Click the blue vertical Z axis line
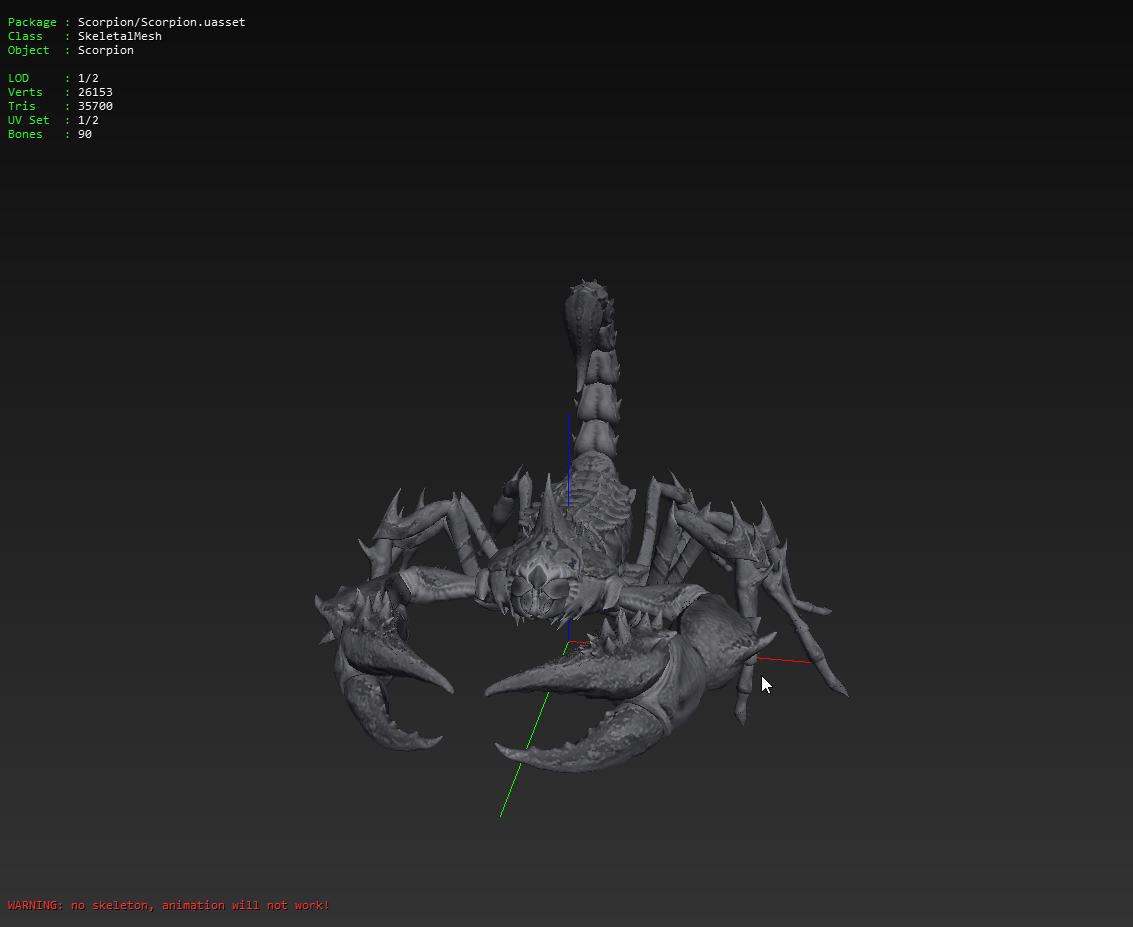The width and height of the screenshot is (1133, 927). pyautogui.click(x=569, y=440)
